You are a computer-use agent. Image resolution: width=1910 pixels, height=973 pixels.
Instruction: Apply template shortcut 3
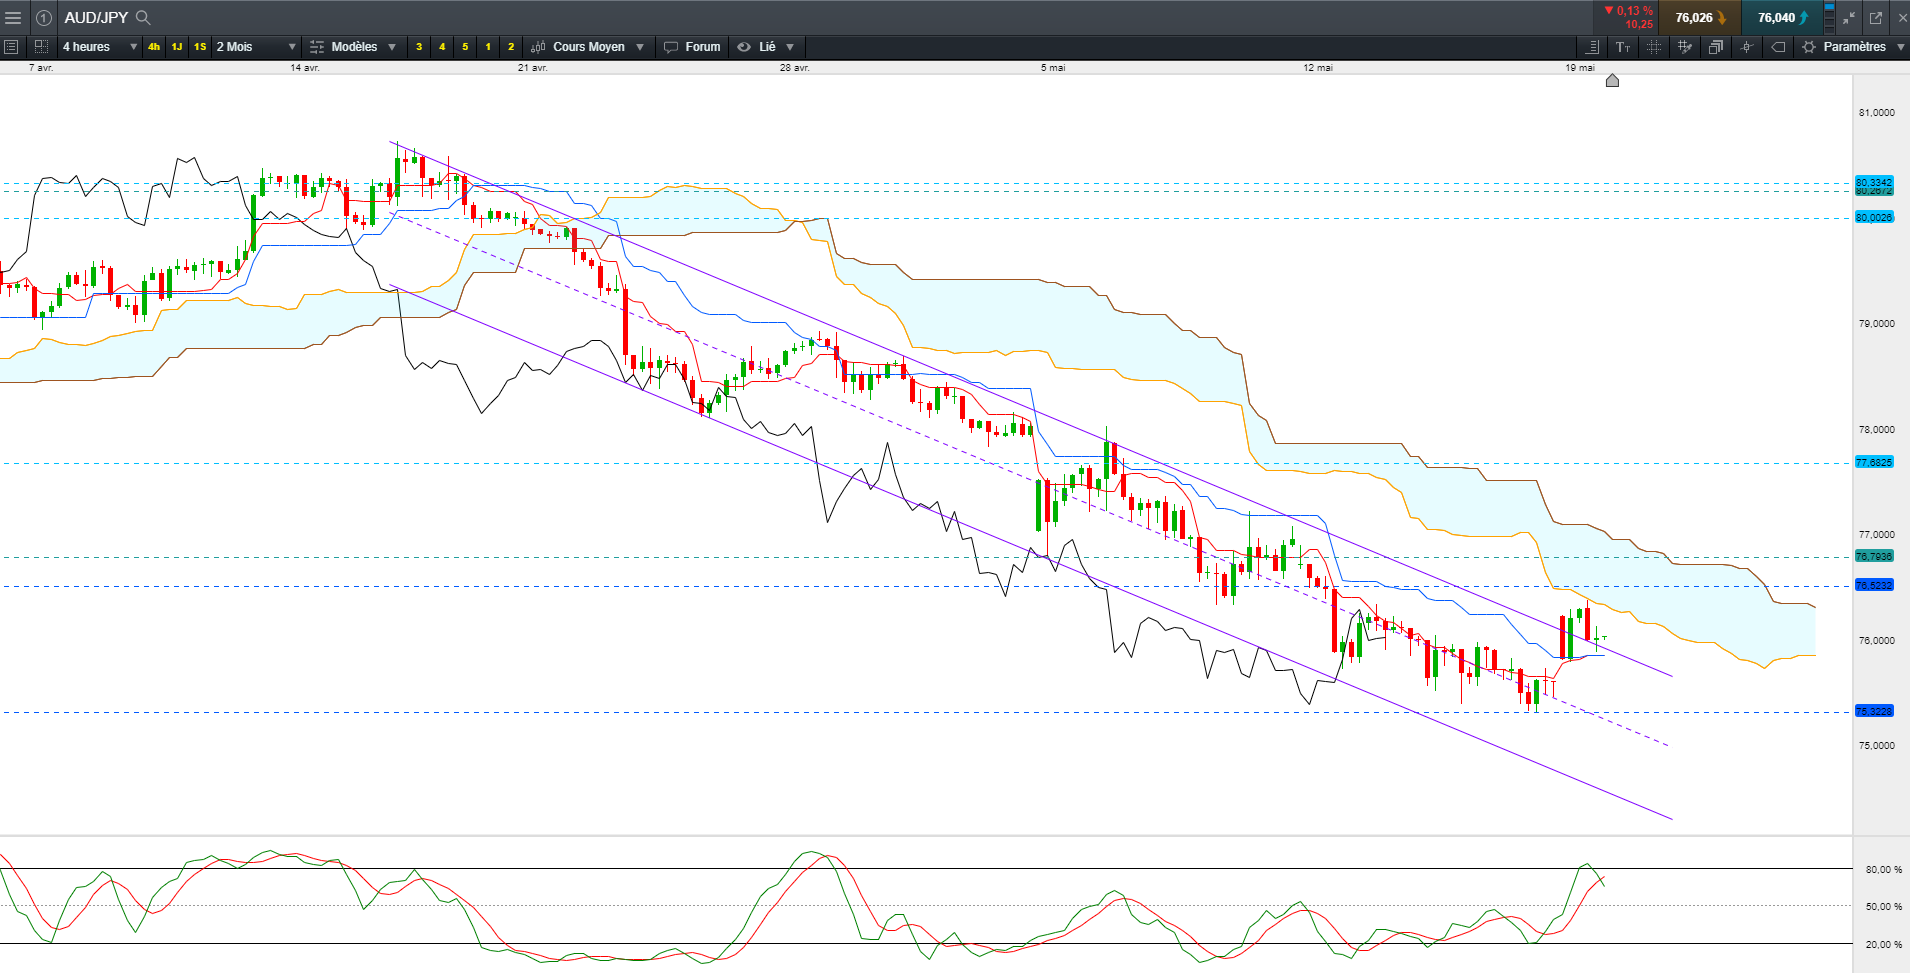click(419, 47)
